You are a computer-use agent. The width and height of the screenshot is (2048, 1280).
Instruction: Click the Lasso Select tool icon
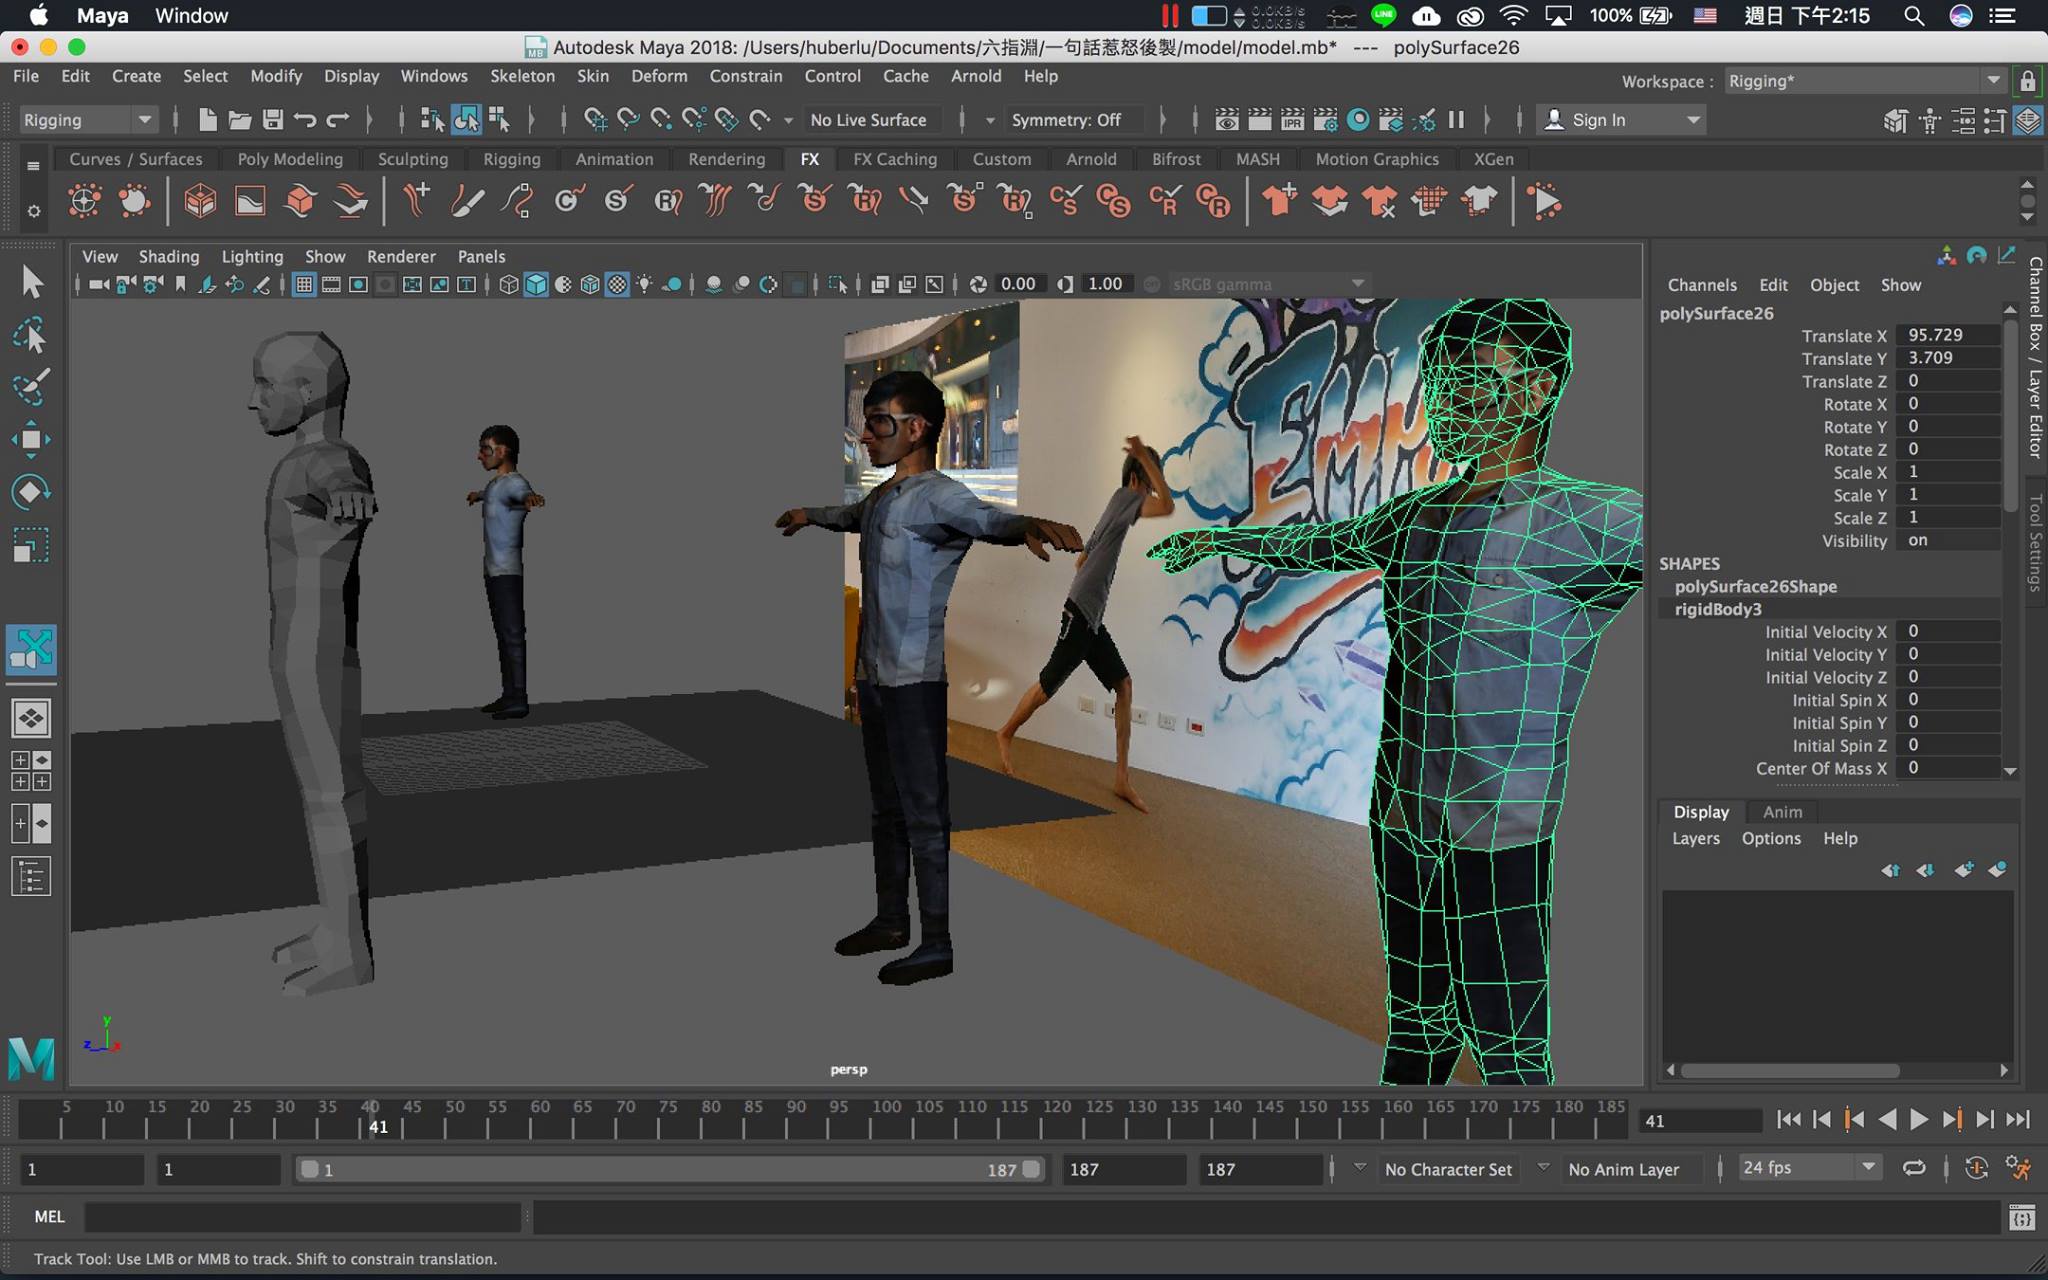[31, 335]
